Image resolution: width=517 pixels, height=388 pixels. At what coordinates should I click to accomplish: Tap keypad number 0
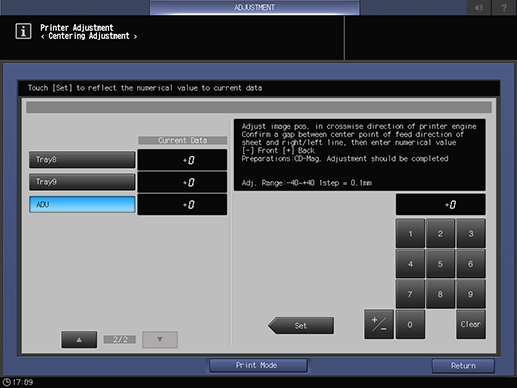pos(410,324)
